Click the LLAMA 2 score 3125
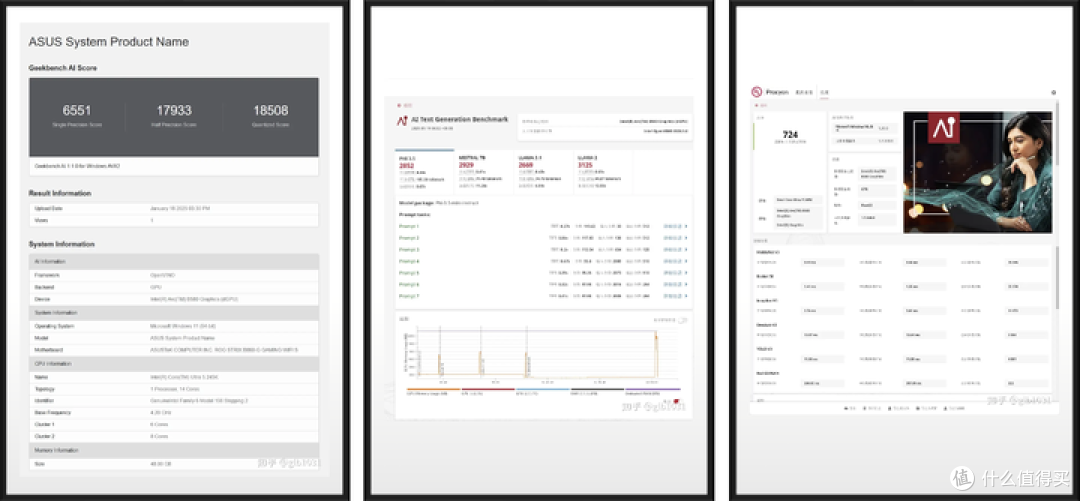This screenshot has width=1080, height=501. click(585, 165)
